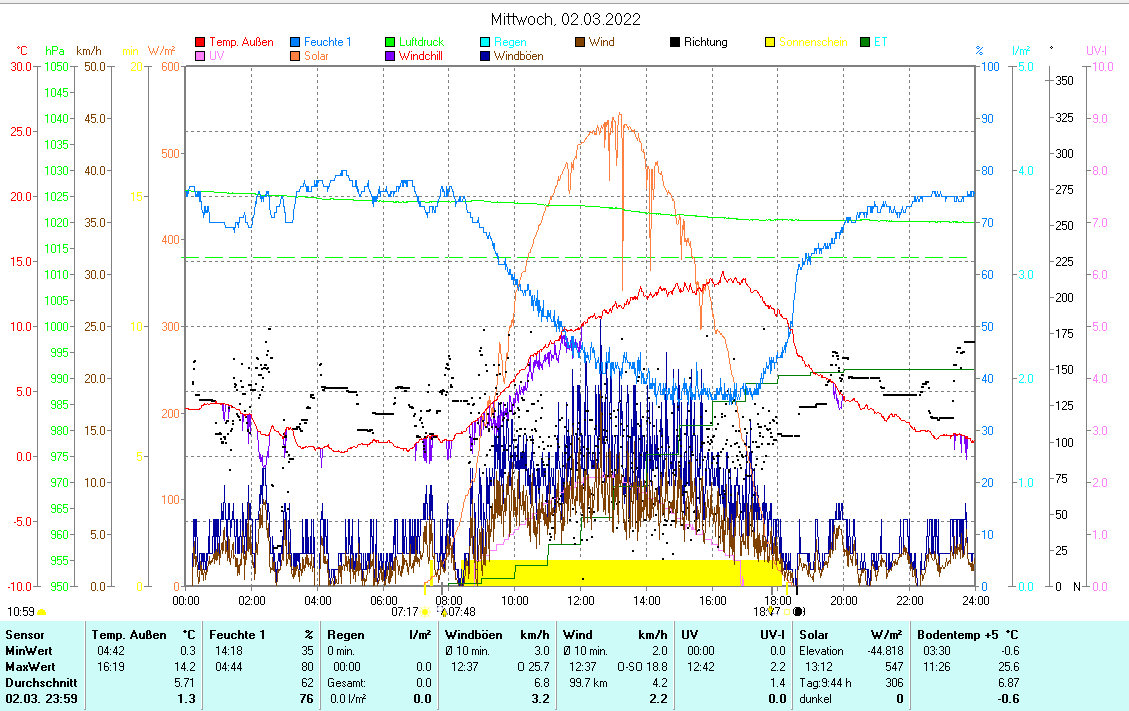This screenshot has height=711, width=1129.
Task: Select the brown Wind legend marker
Action: 580,42
